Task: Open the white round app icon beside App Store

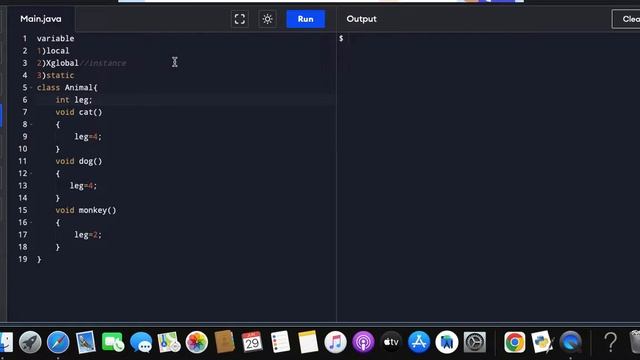Action: [x=447, y=342]
